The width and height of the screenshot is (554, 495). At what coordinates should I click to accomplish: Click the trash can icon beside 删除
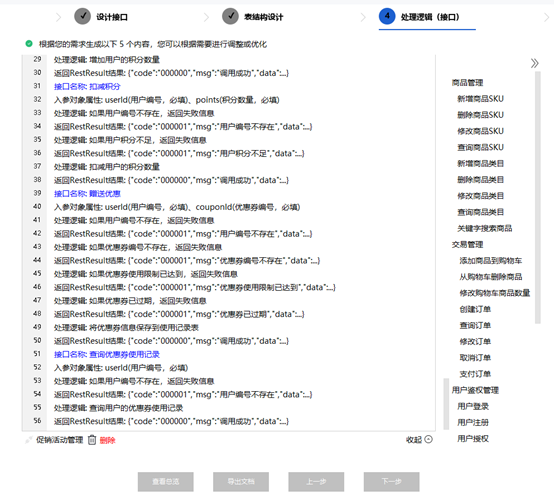click(x=92, y=440)
